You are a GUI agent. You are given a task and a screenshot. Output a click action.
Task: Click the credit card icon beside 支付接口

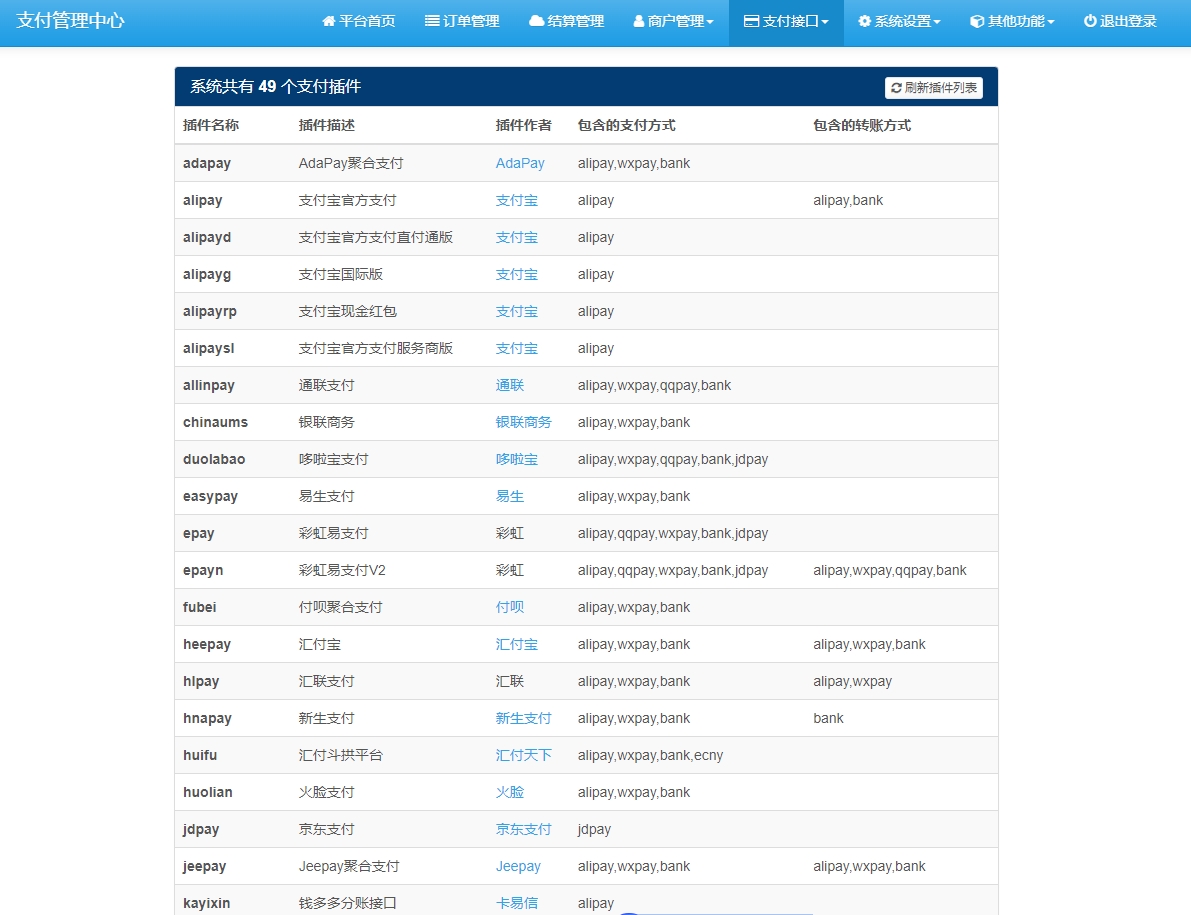point(751,21)
